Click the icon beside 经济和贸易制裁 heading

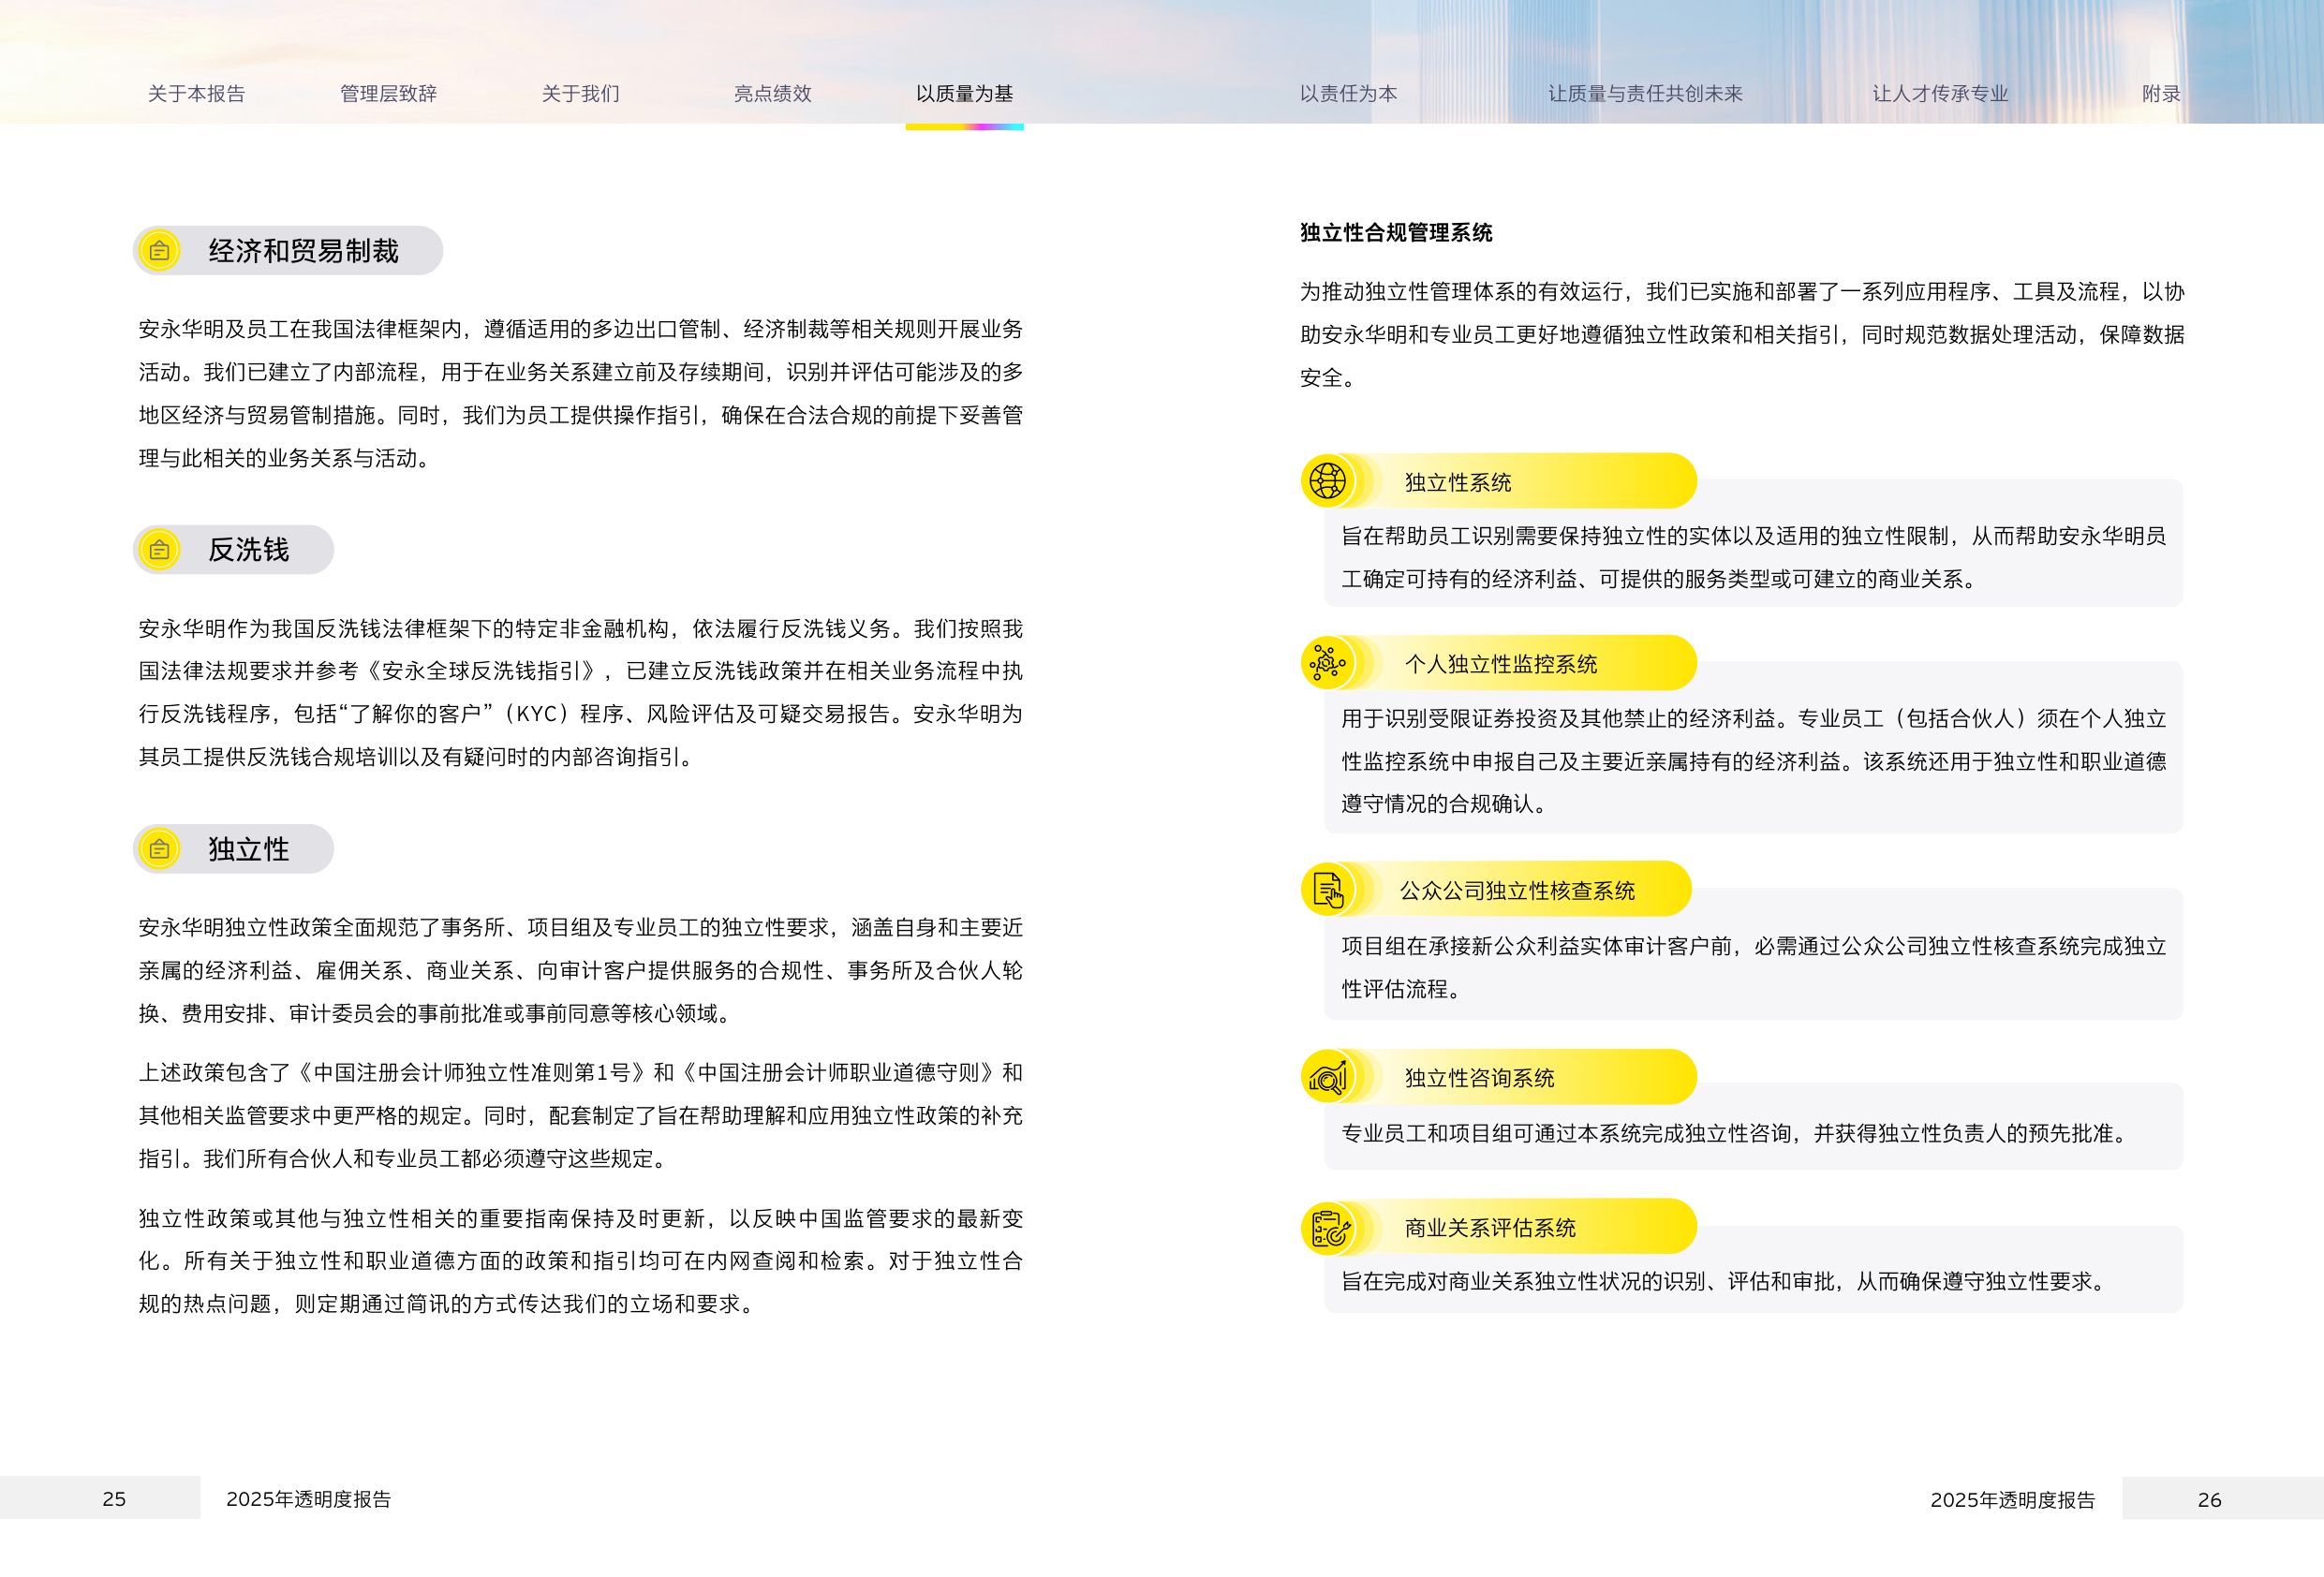[159, 251]
